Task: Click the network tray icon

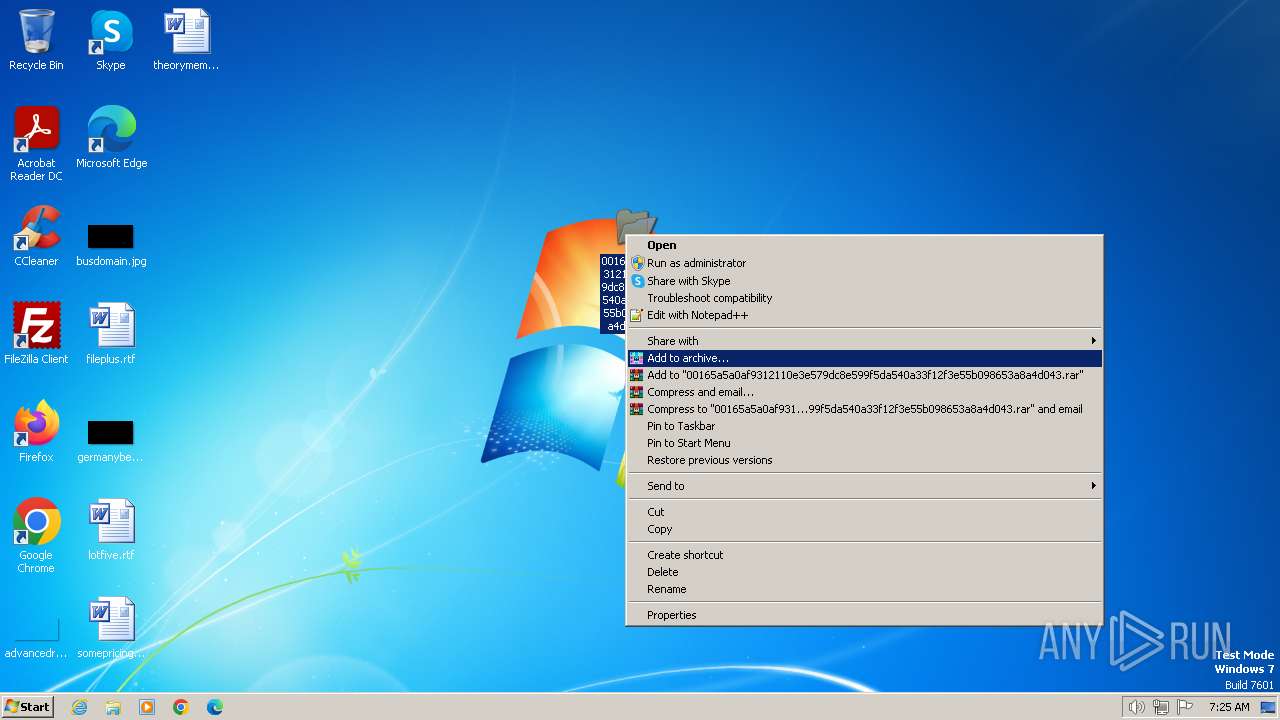Action: coord(1161,707)
